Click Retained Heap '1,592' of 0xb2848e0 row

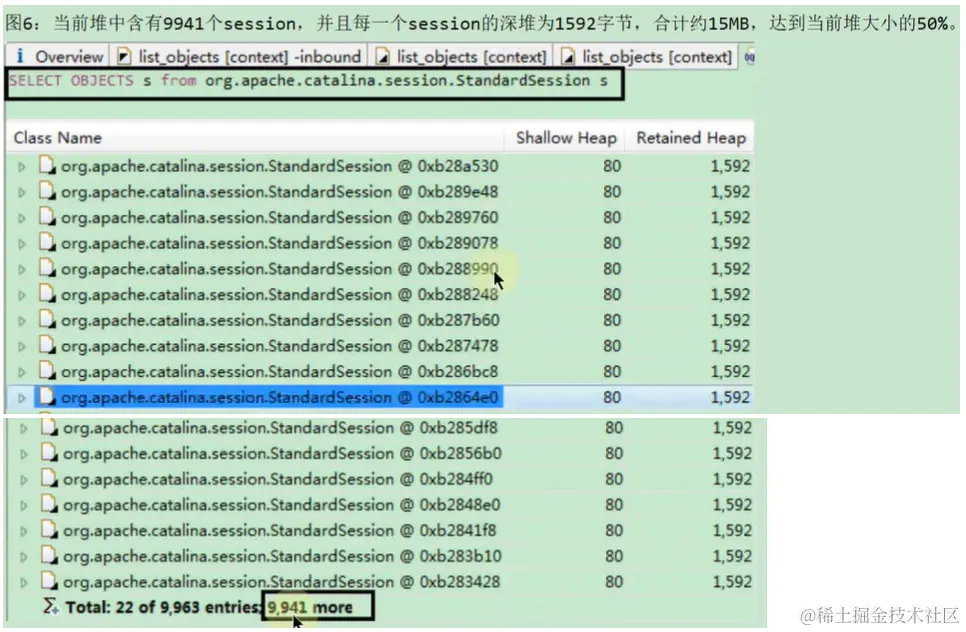[732, 505]
